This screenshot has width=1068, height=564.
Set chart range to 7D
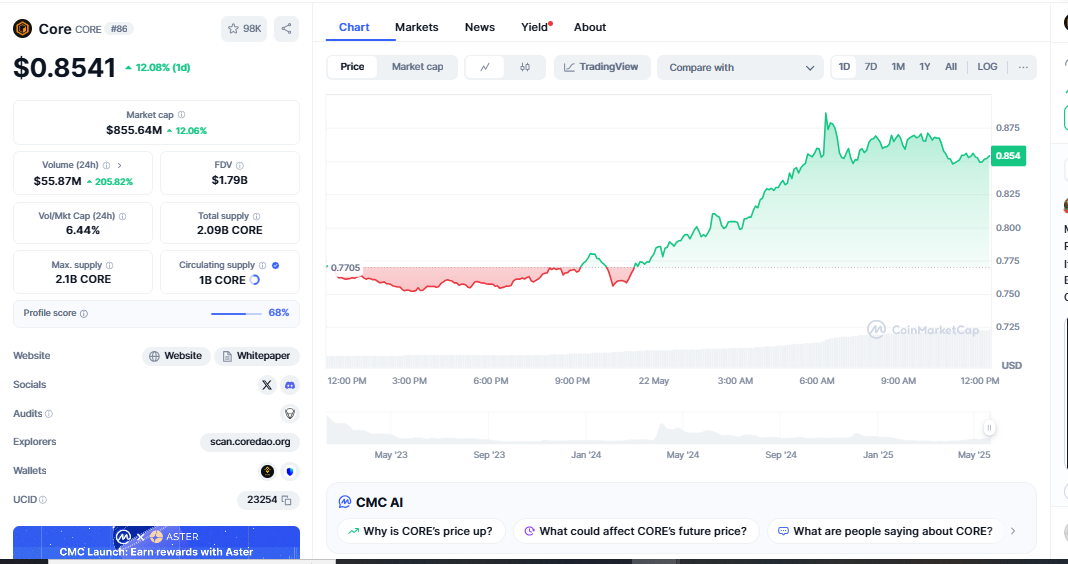click(x=870, y=67)
